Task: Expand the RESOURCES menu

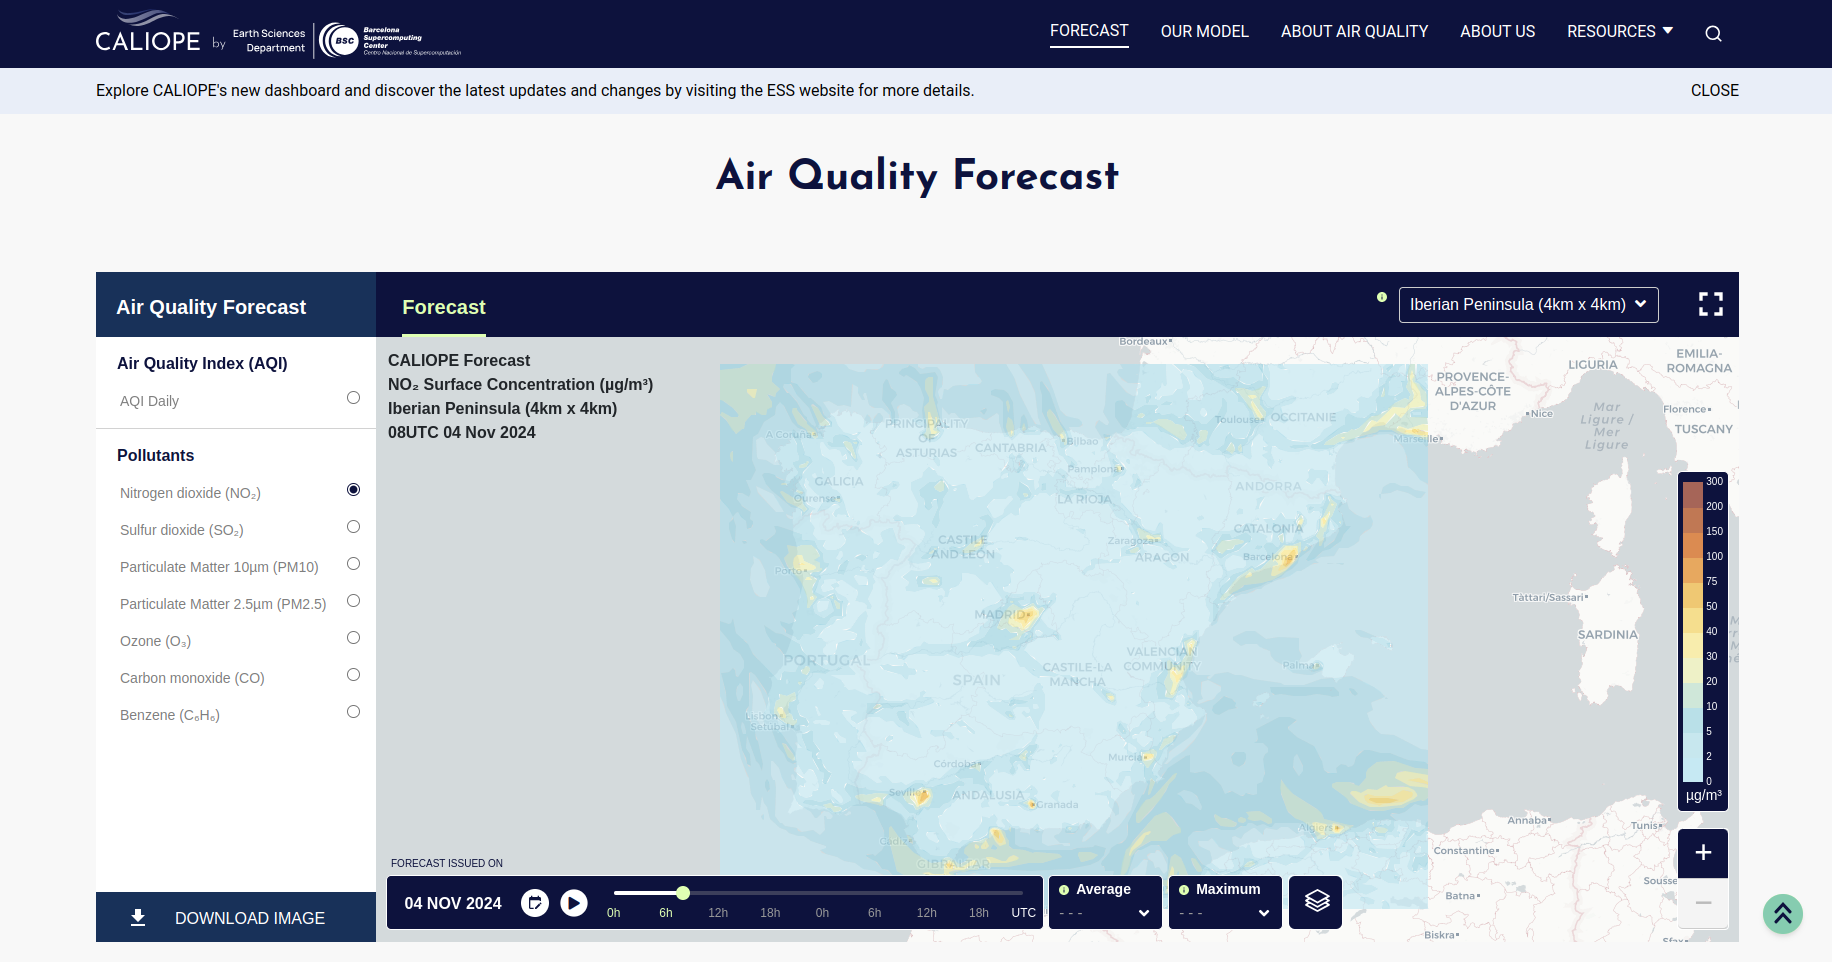Action: coord(1620,31)
